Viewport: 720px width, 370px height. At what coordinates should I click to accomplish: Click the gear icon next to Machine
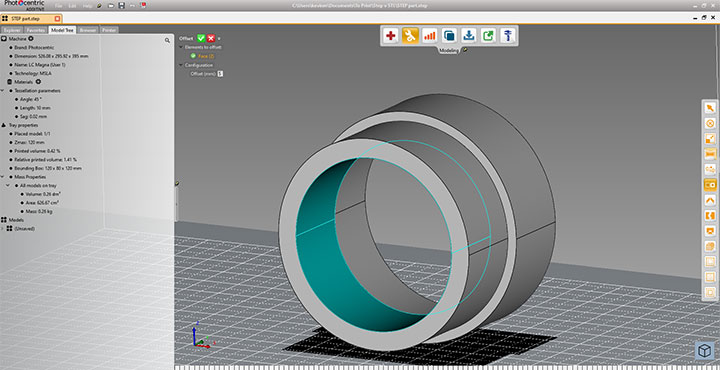[31, 39]
